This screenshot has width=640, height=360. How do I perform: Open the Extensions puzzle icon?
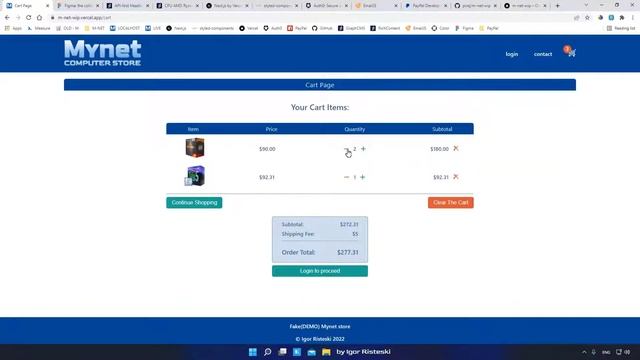[622, 18]
